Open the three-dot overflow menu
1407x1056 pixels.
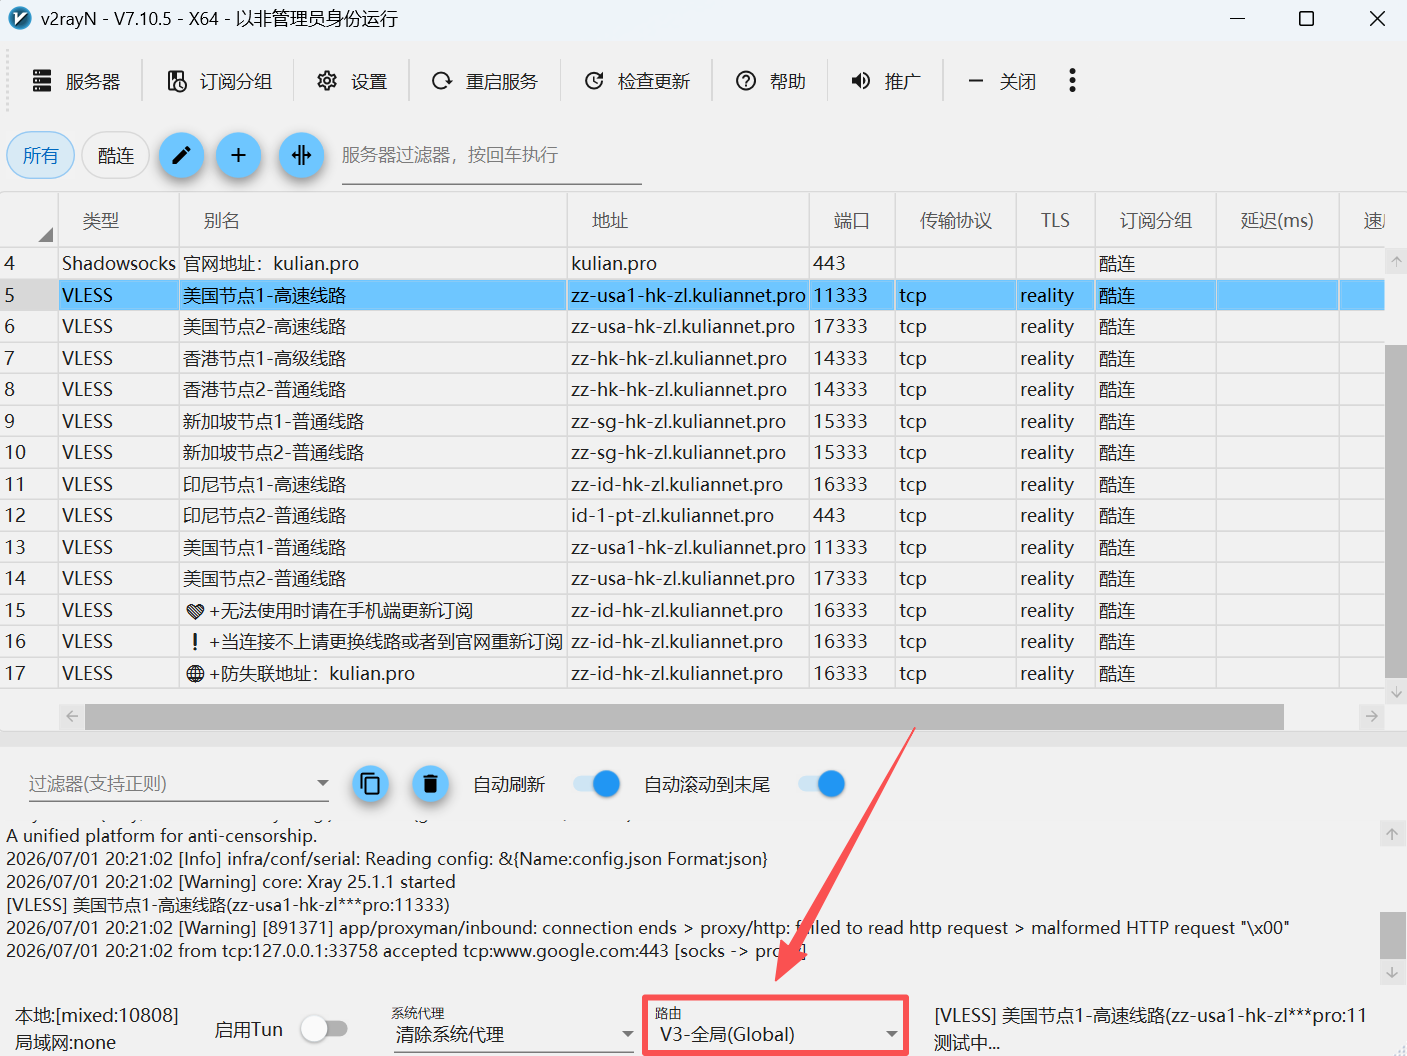point(1072,81)
